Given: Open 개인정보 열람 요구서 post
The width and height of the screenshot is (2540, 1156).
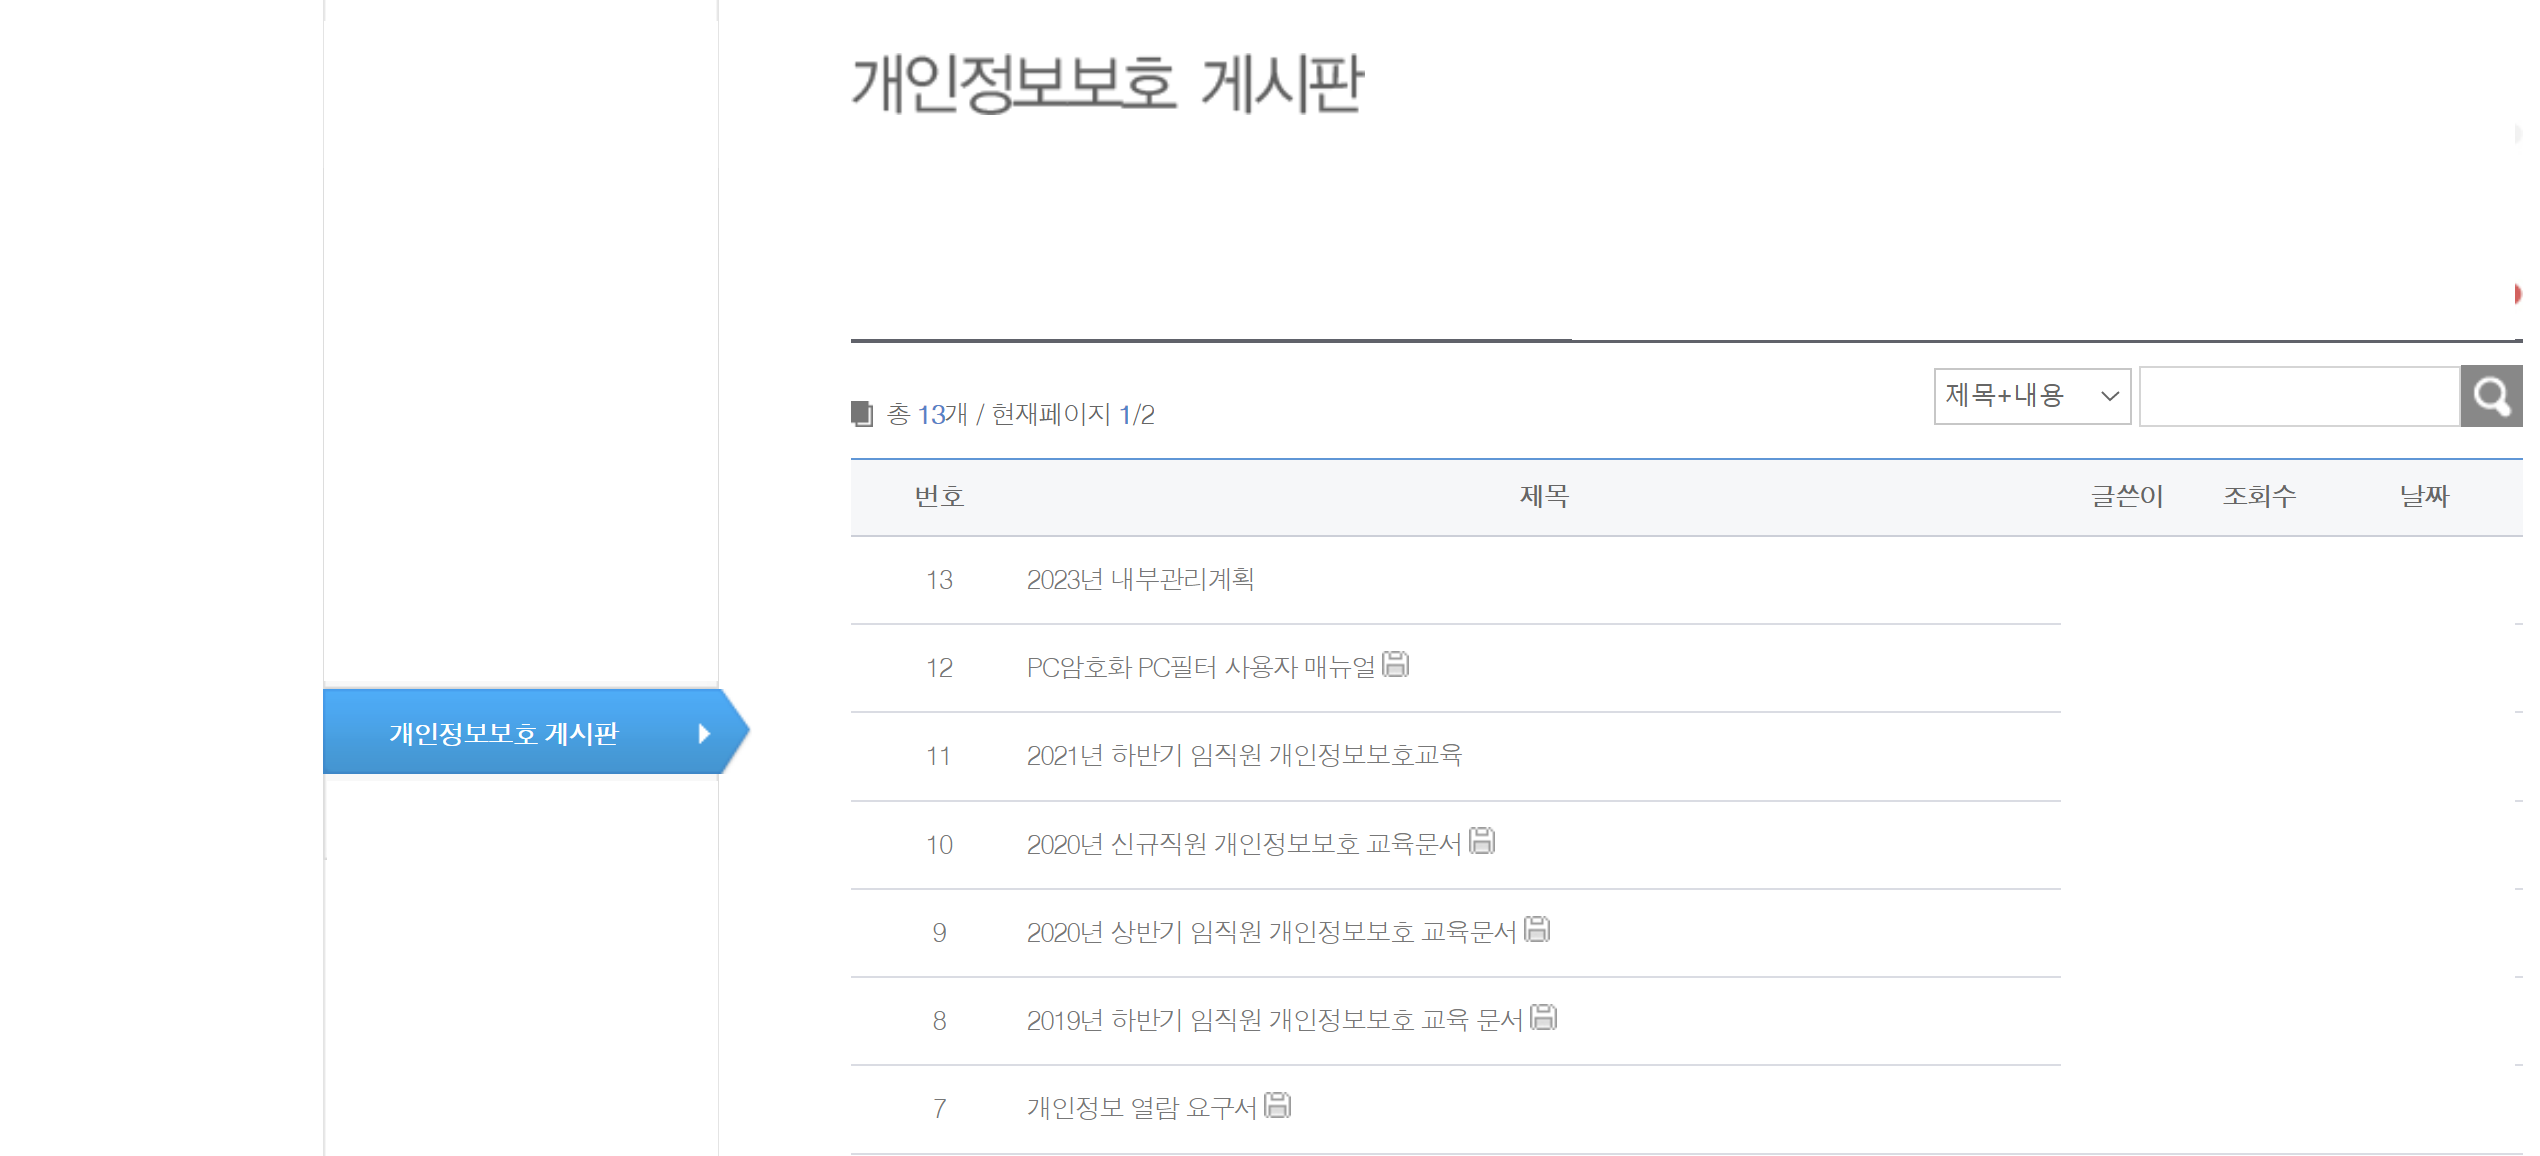Looking at the screenshot, I should pyautogui.click(x=1140, y=1108).
